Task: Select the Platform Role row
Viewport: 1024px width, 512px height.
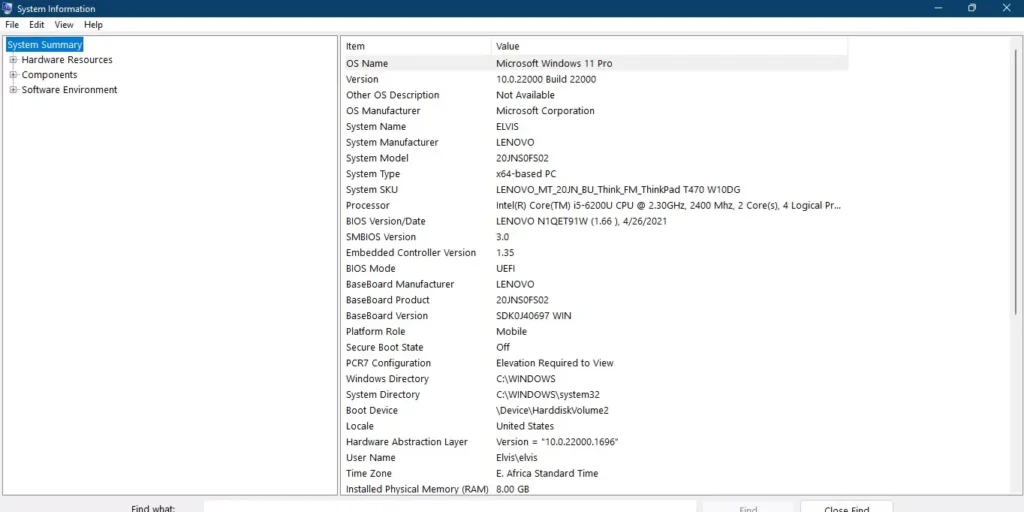Action: (595, 331)
